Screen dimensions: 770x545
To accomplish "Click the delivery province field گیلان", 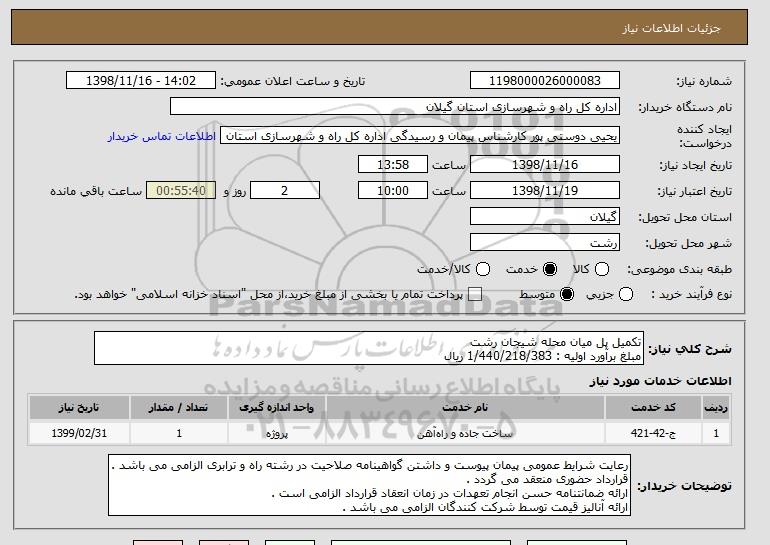I will [545, 217].
